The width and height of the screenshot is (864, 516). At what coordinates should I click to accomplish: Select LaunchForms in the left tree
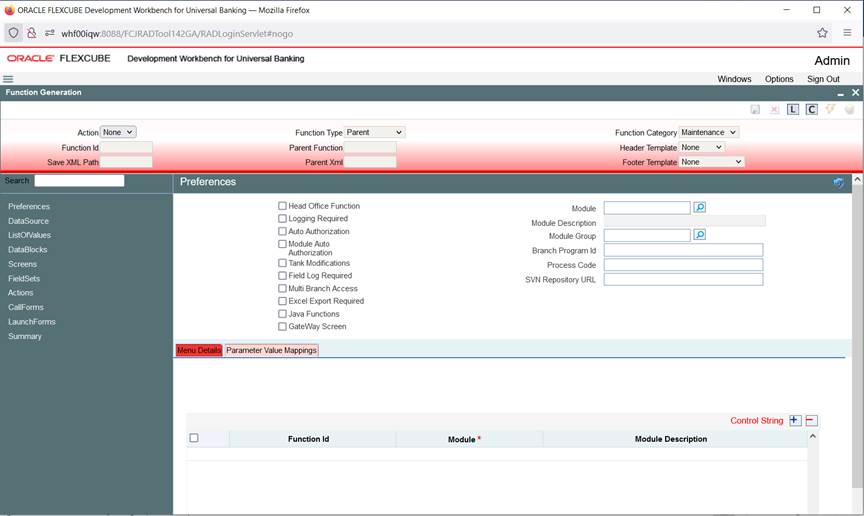31,321
